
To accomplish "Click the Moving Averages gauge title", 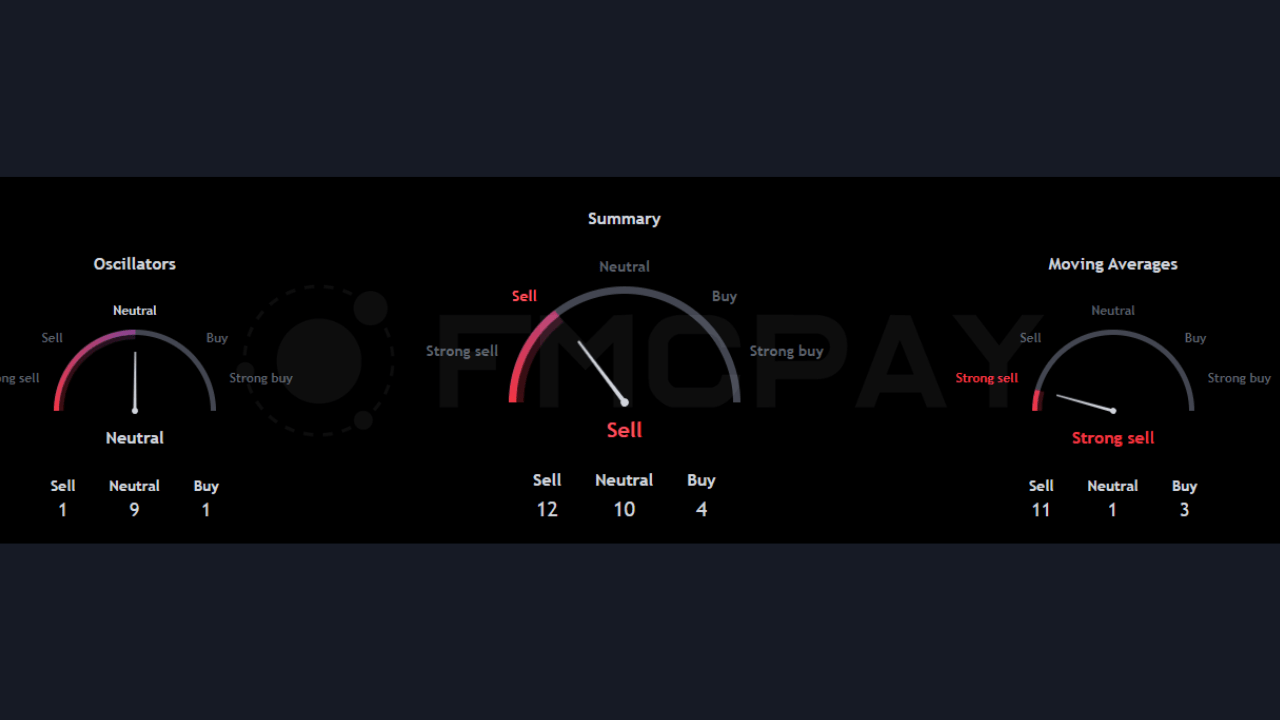I will point(1113,264).
